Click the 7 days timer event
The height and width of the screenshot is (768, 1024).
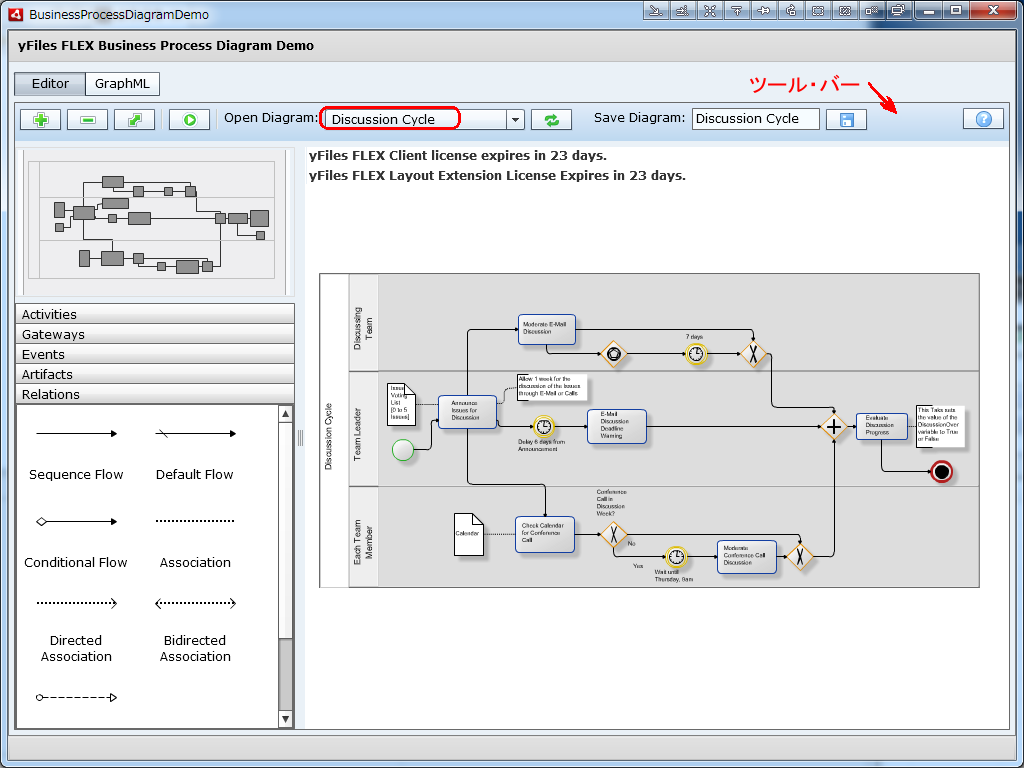point(696,354)
